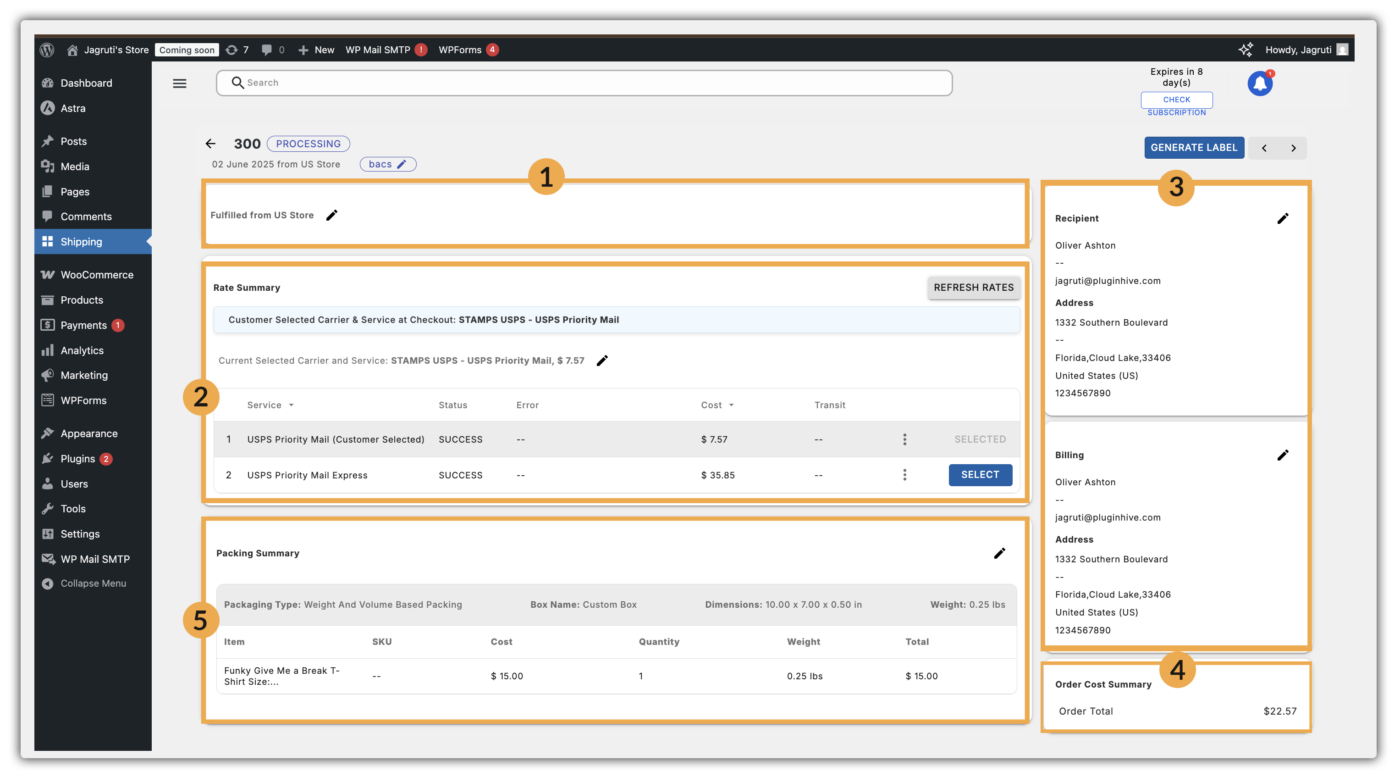Edit the Fulfilled from US Store location
The height and width of the screenshot is (777, 1400).
pyautogui.click(x=332, y=215)
